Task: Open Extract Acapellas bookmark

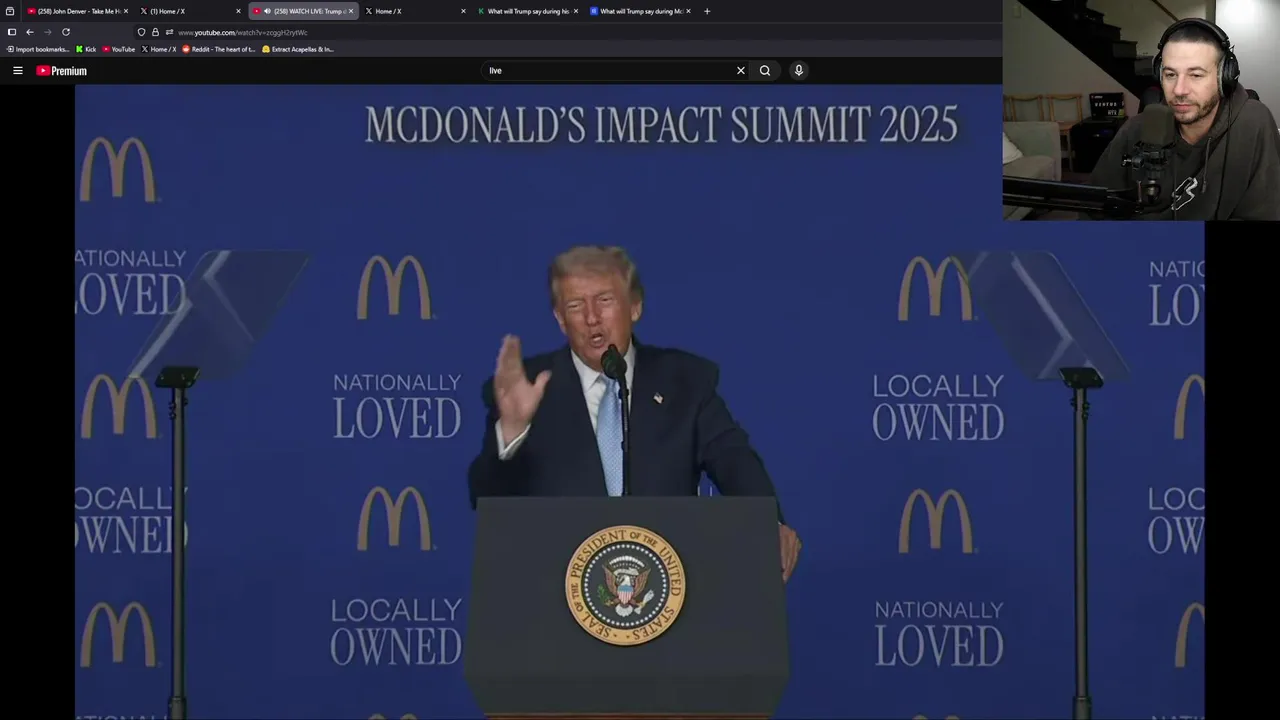Action: tap(298, 49)
